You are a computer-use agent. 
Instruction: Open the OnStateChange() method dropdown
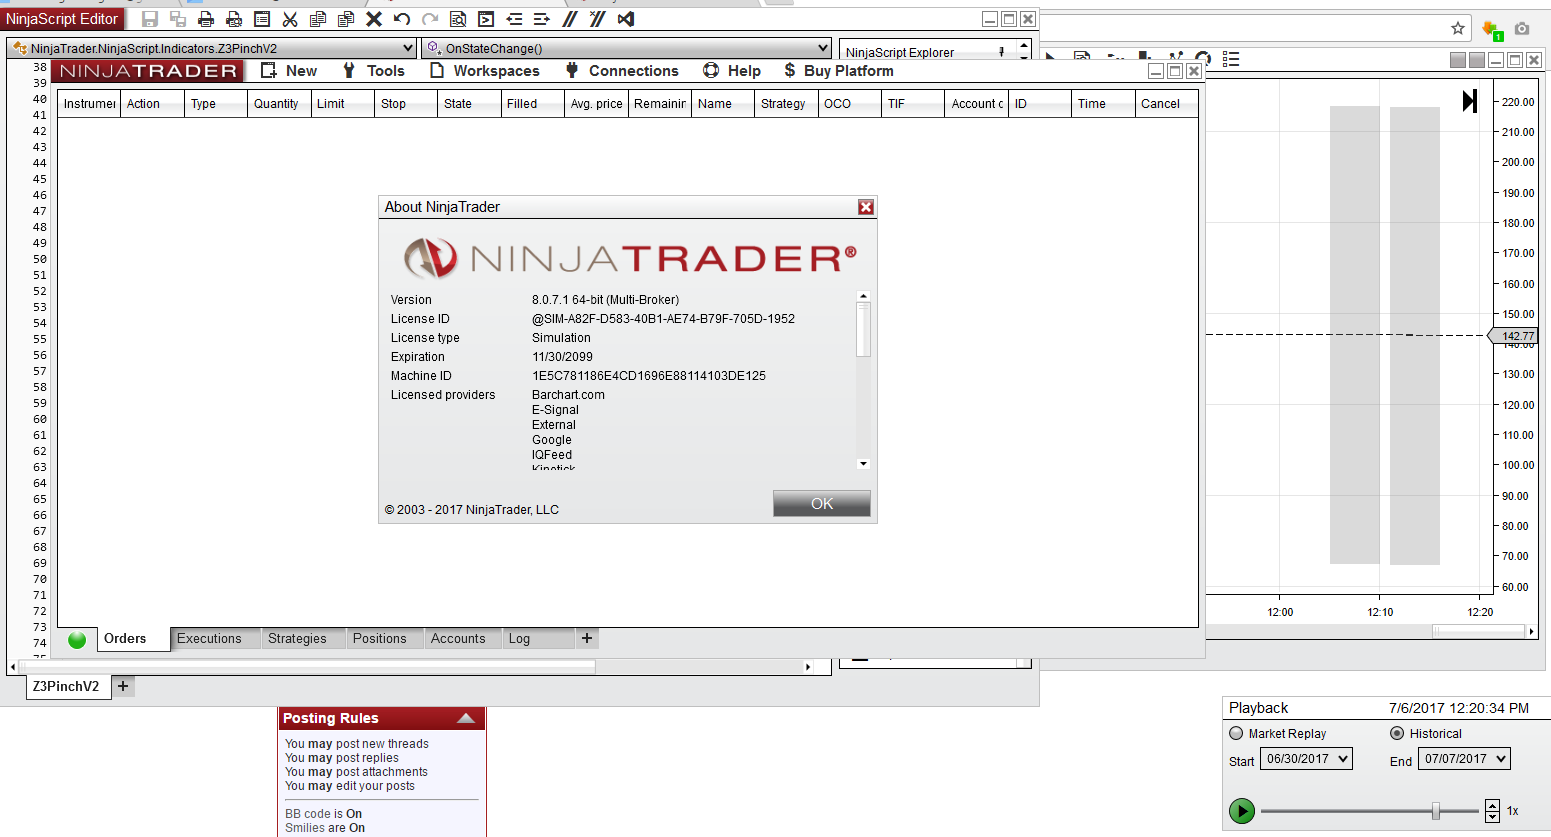[x=627, y=48]
